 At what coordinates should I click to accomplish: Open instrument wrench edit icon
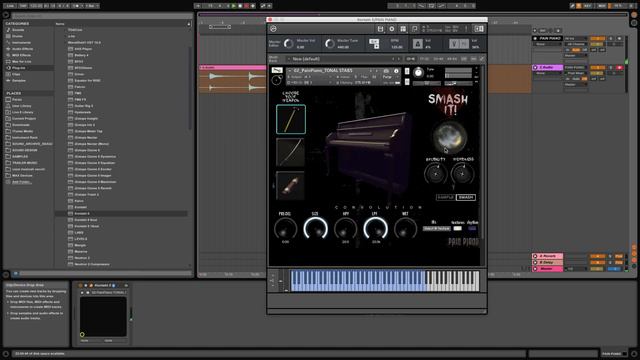[x=277, y=71]
